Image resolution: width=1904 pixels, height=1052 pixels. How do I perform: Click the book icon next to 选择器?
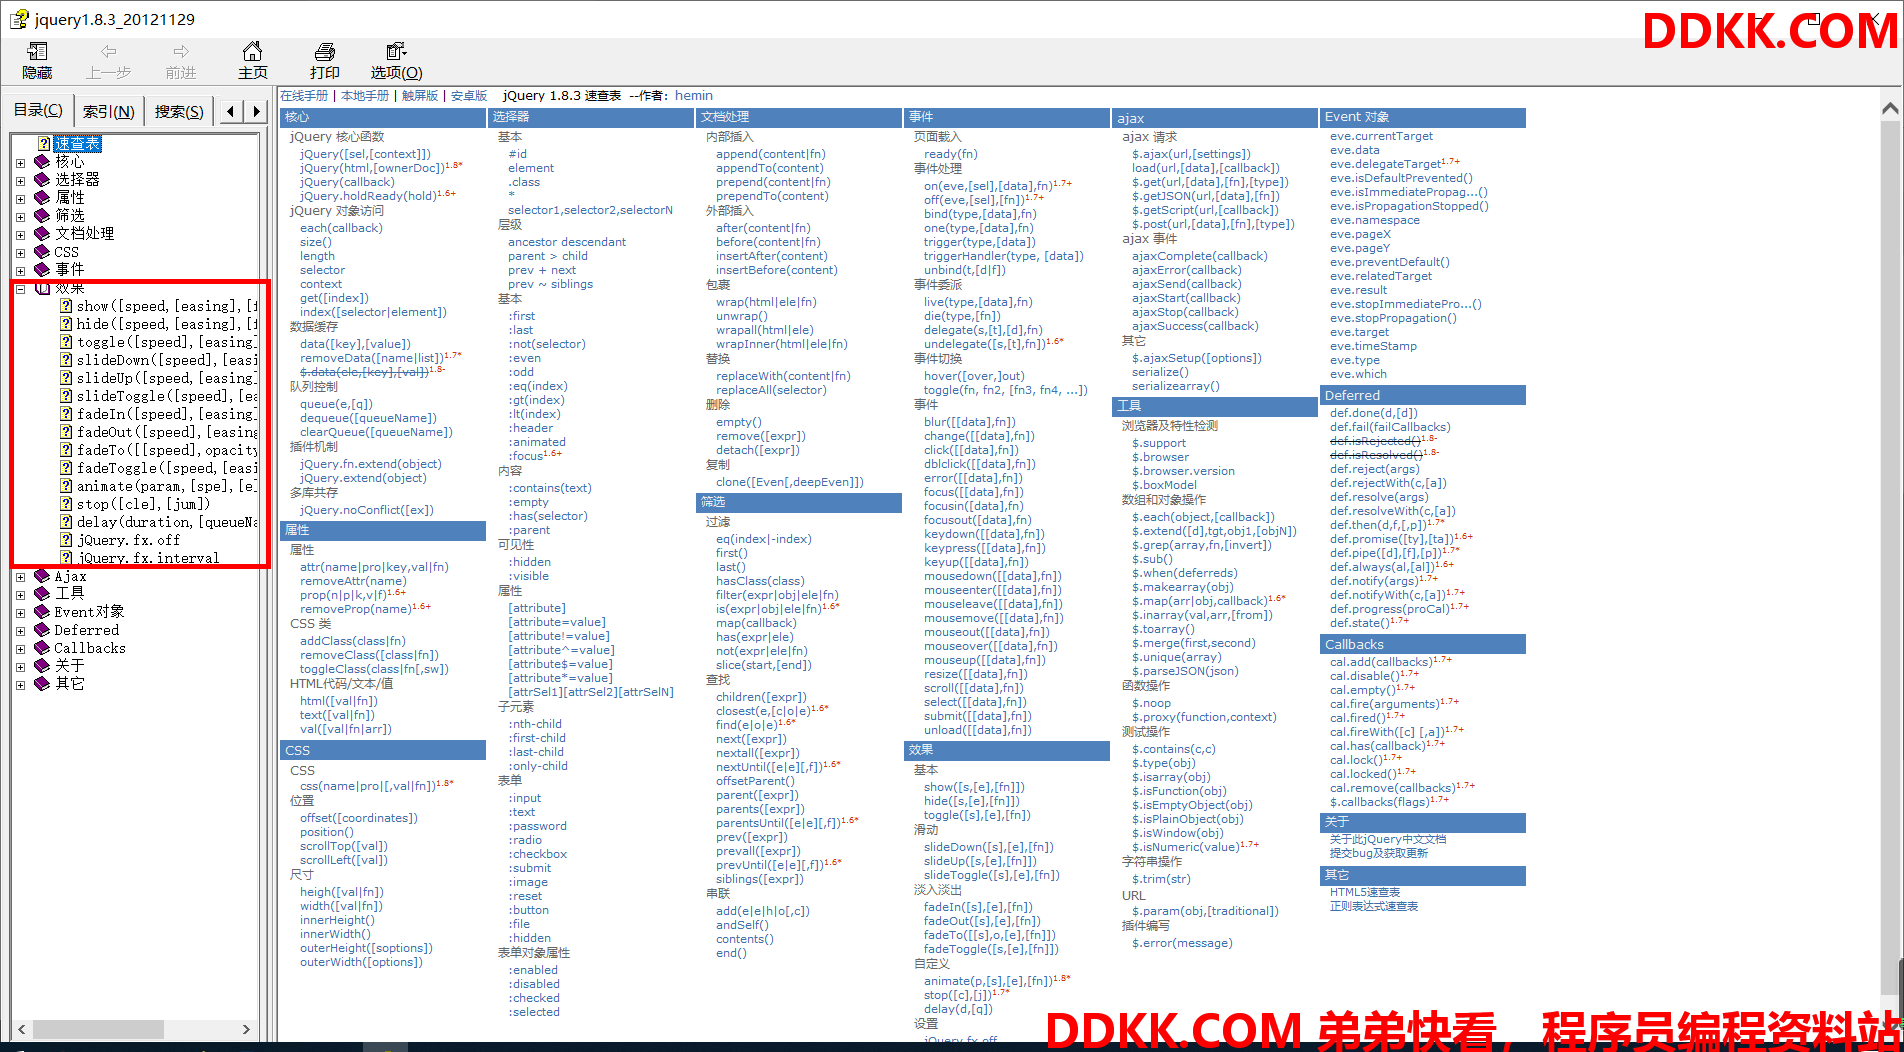(42, 180)
